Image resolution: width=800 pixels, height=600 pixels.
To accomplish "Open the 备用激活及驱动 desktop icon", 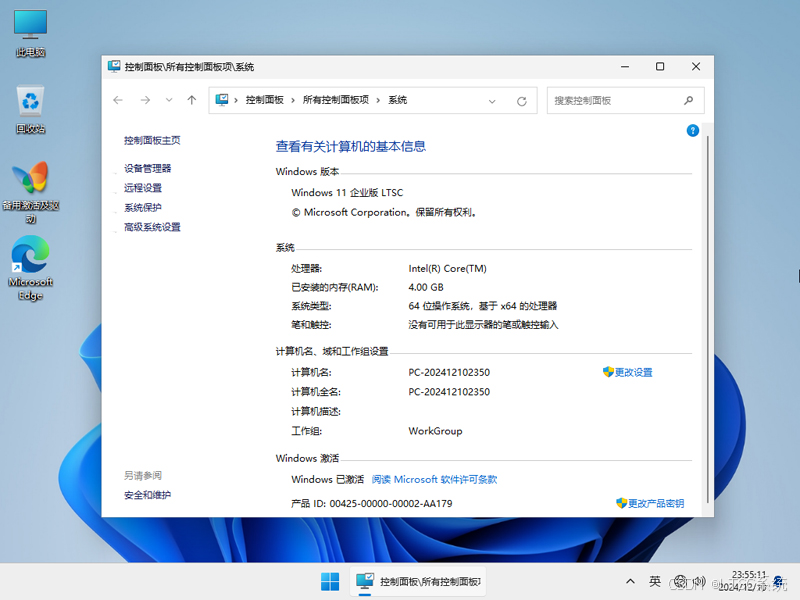I will pos(31,193).
